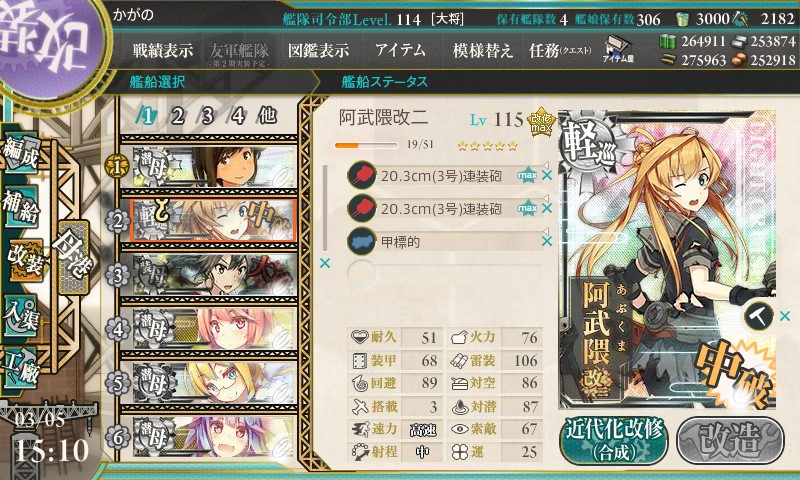Image resolution: width=800 pixels, height=480 pixels.
Task: Remove the expansion slot item via X
Action: coord(785,317)
